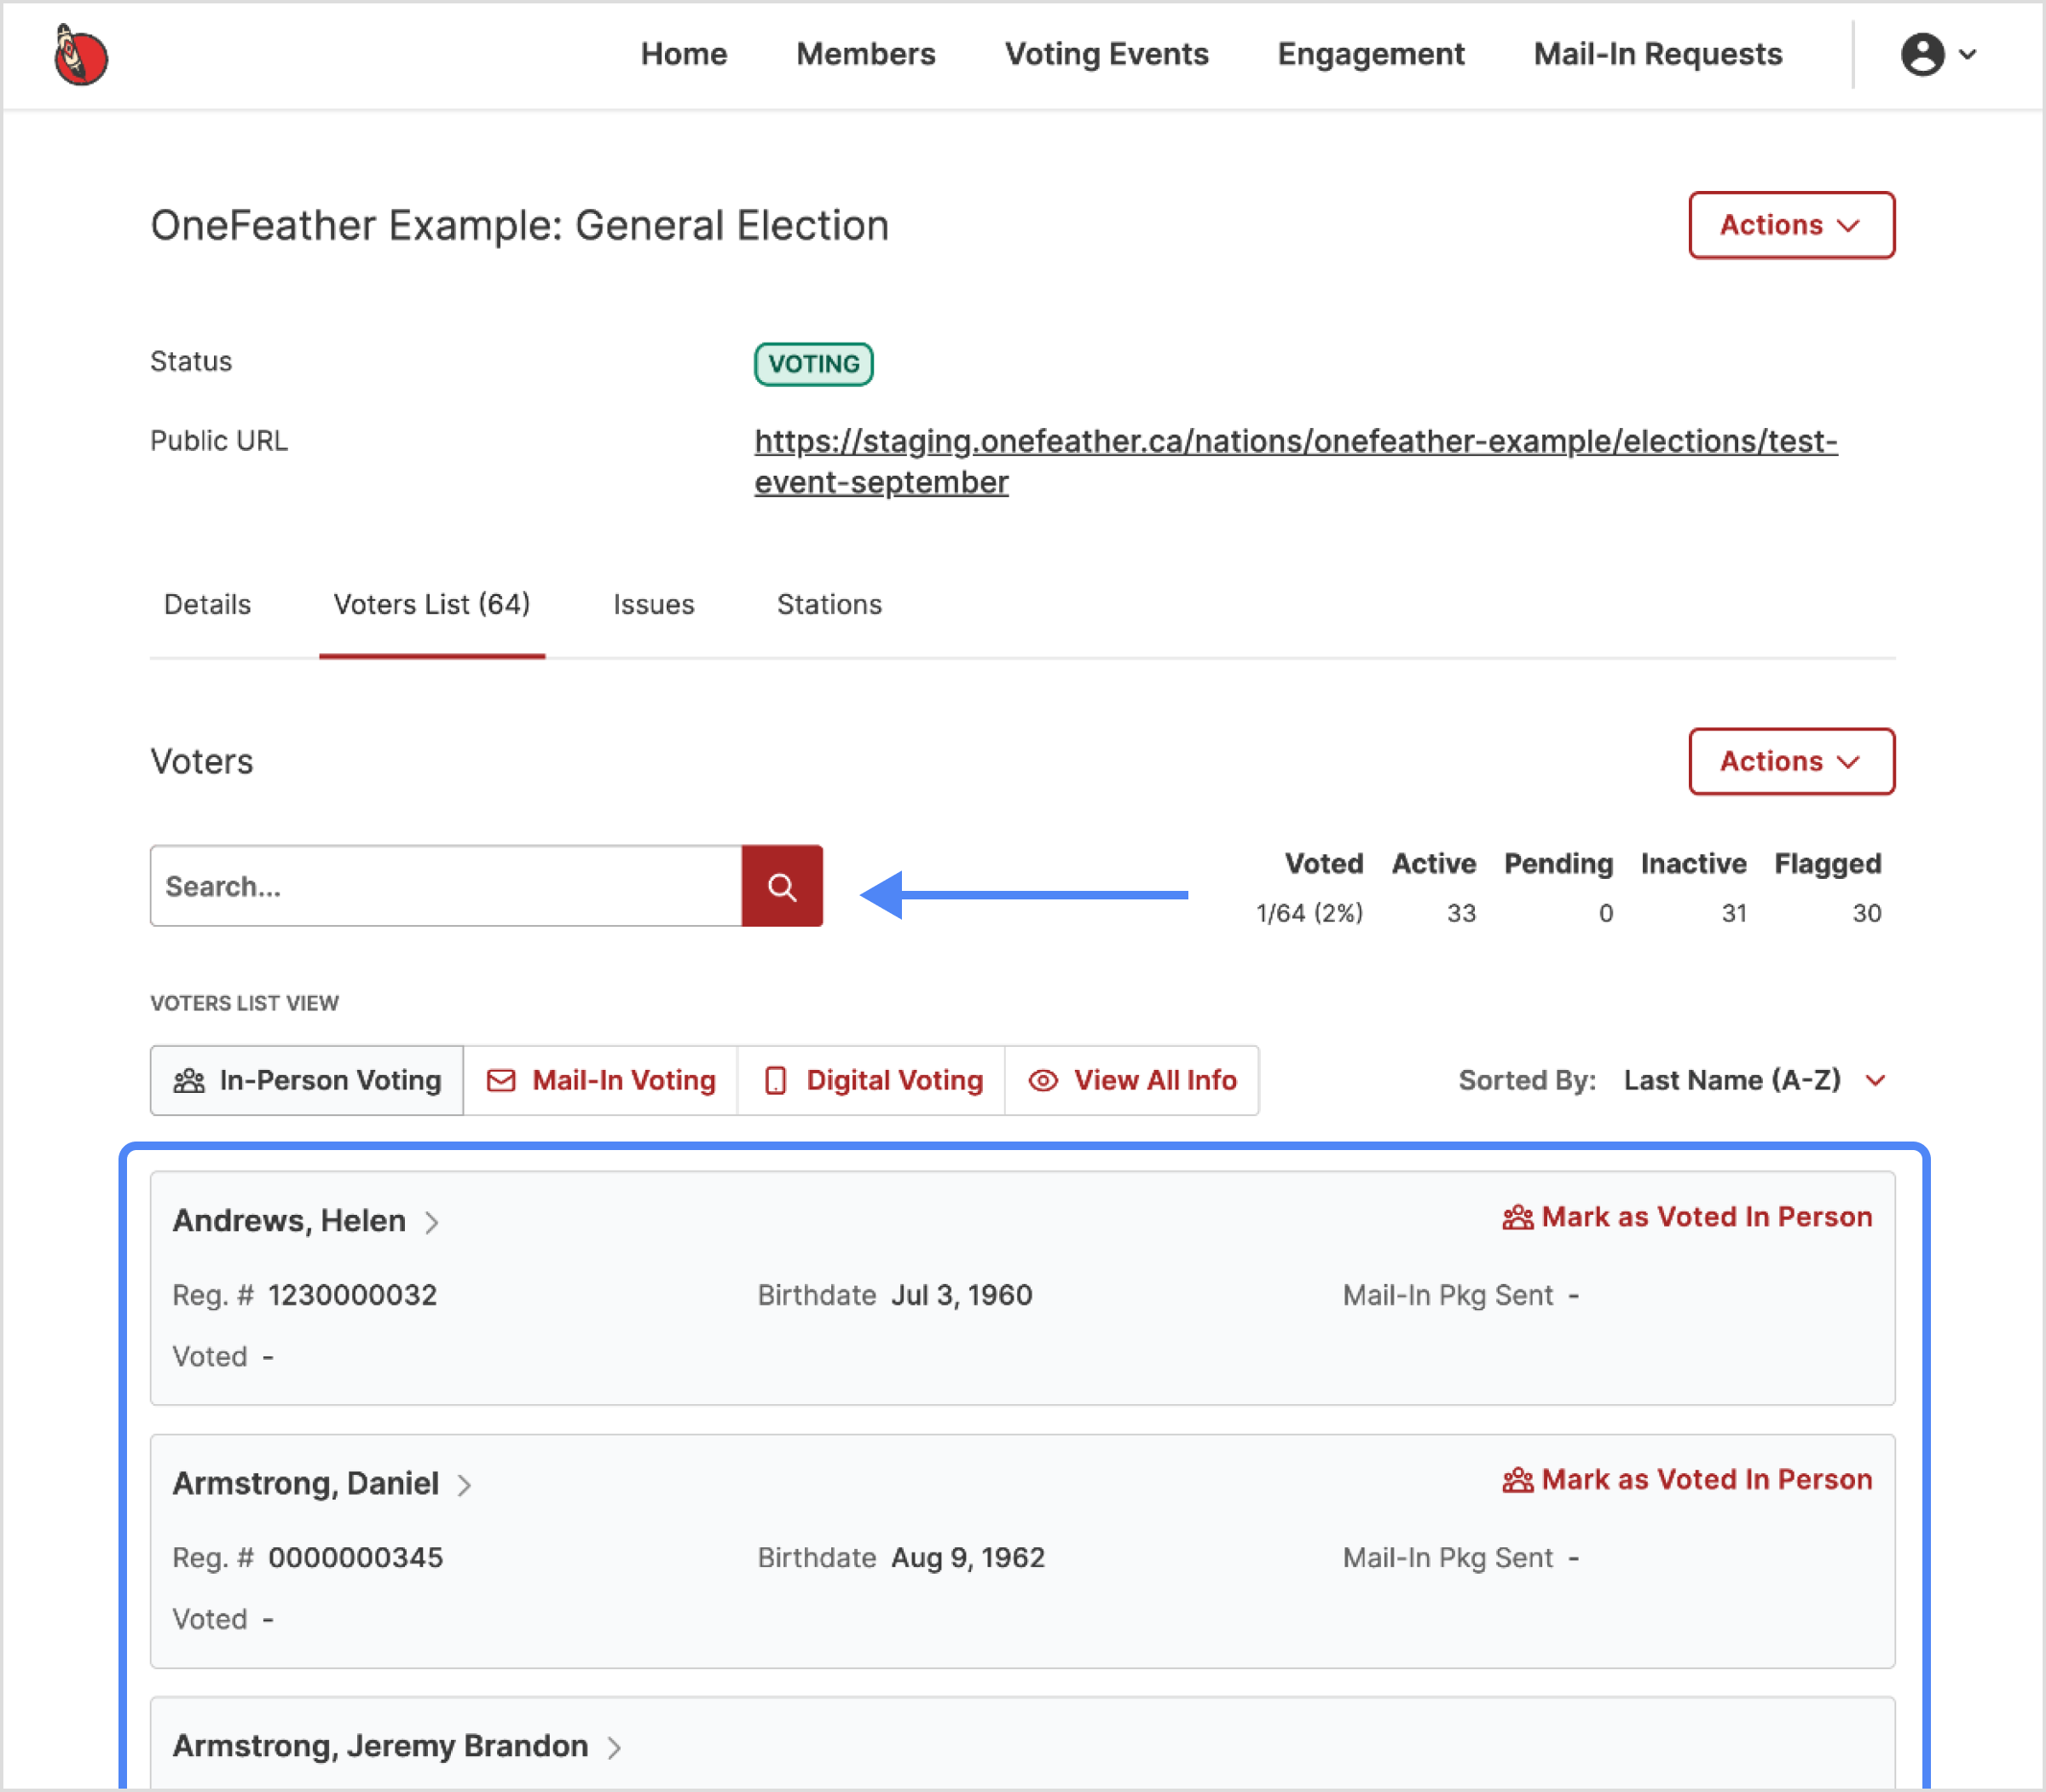Change Sorted By Last Name (A-Z) dropdown
Viewport: 2046px width, 1792px height.
(1755, 1080)
